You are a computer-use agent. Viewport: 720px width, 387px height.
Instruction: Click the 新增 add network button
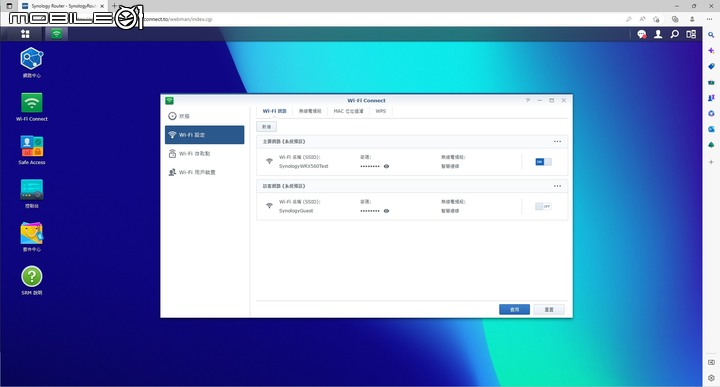pos(266,127)
